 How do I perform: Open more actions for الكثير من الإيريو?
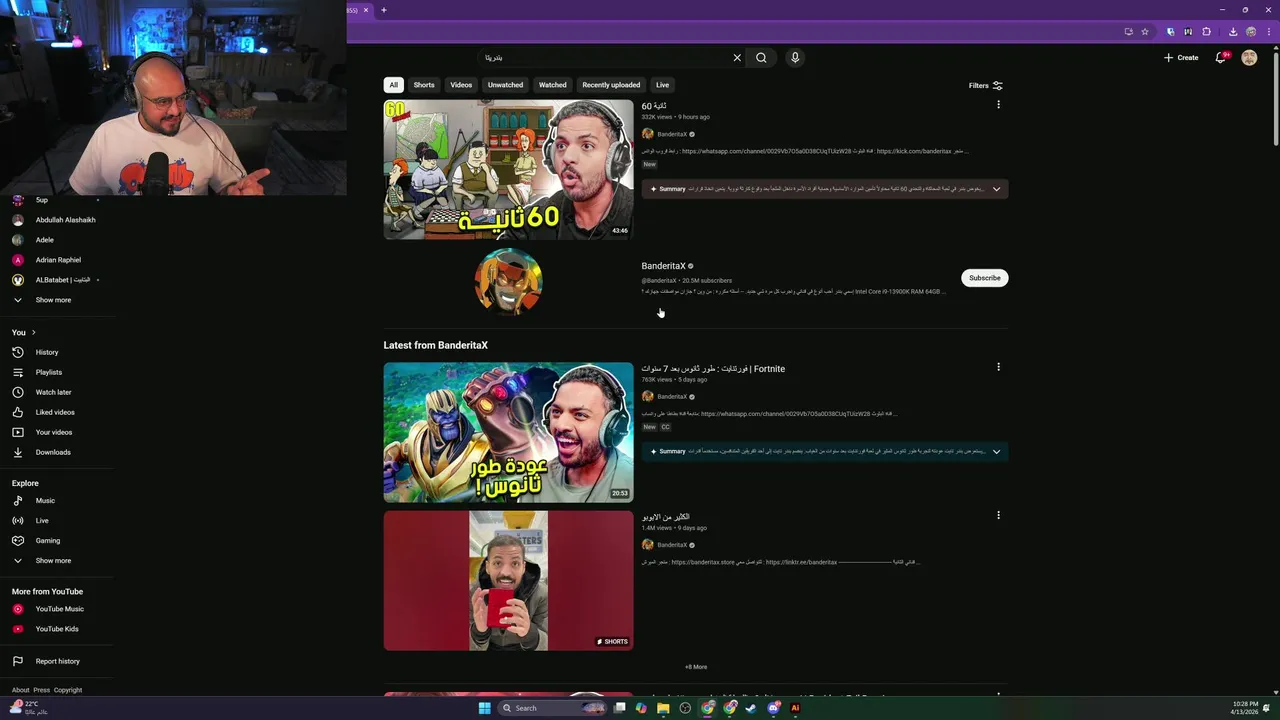tap(998, 515)
